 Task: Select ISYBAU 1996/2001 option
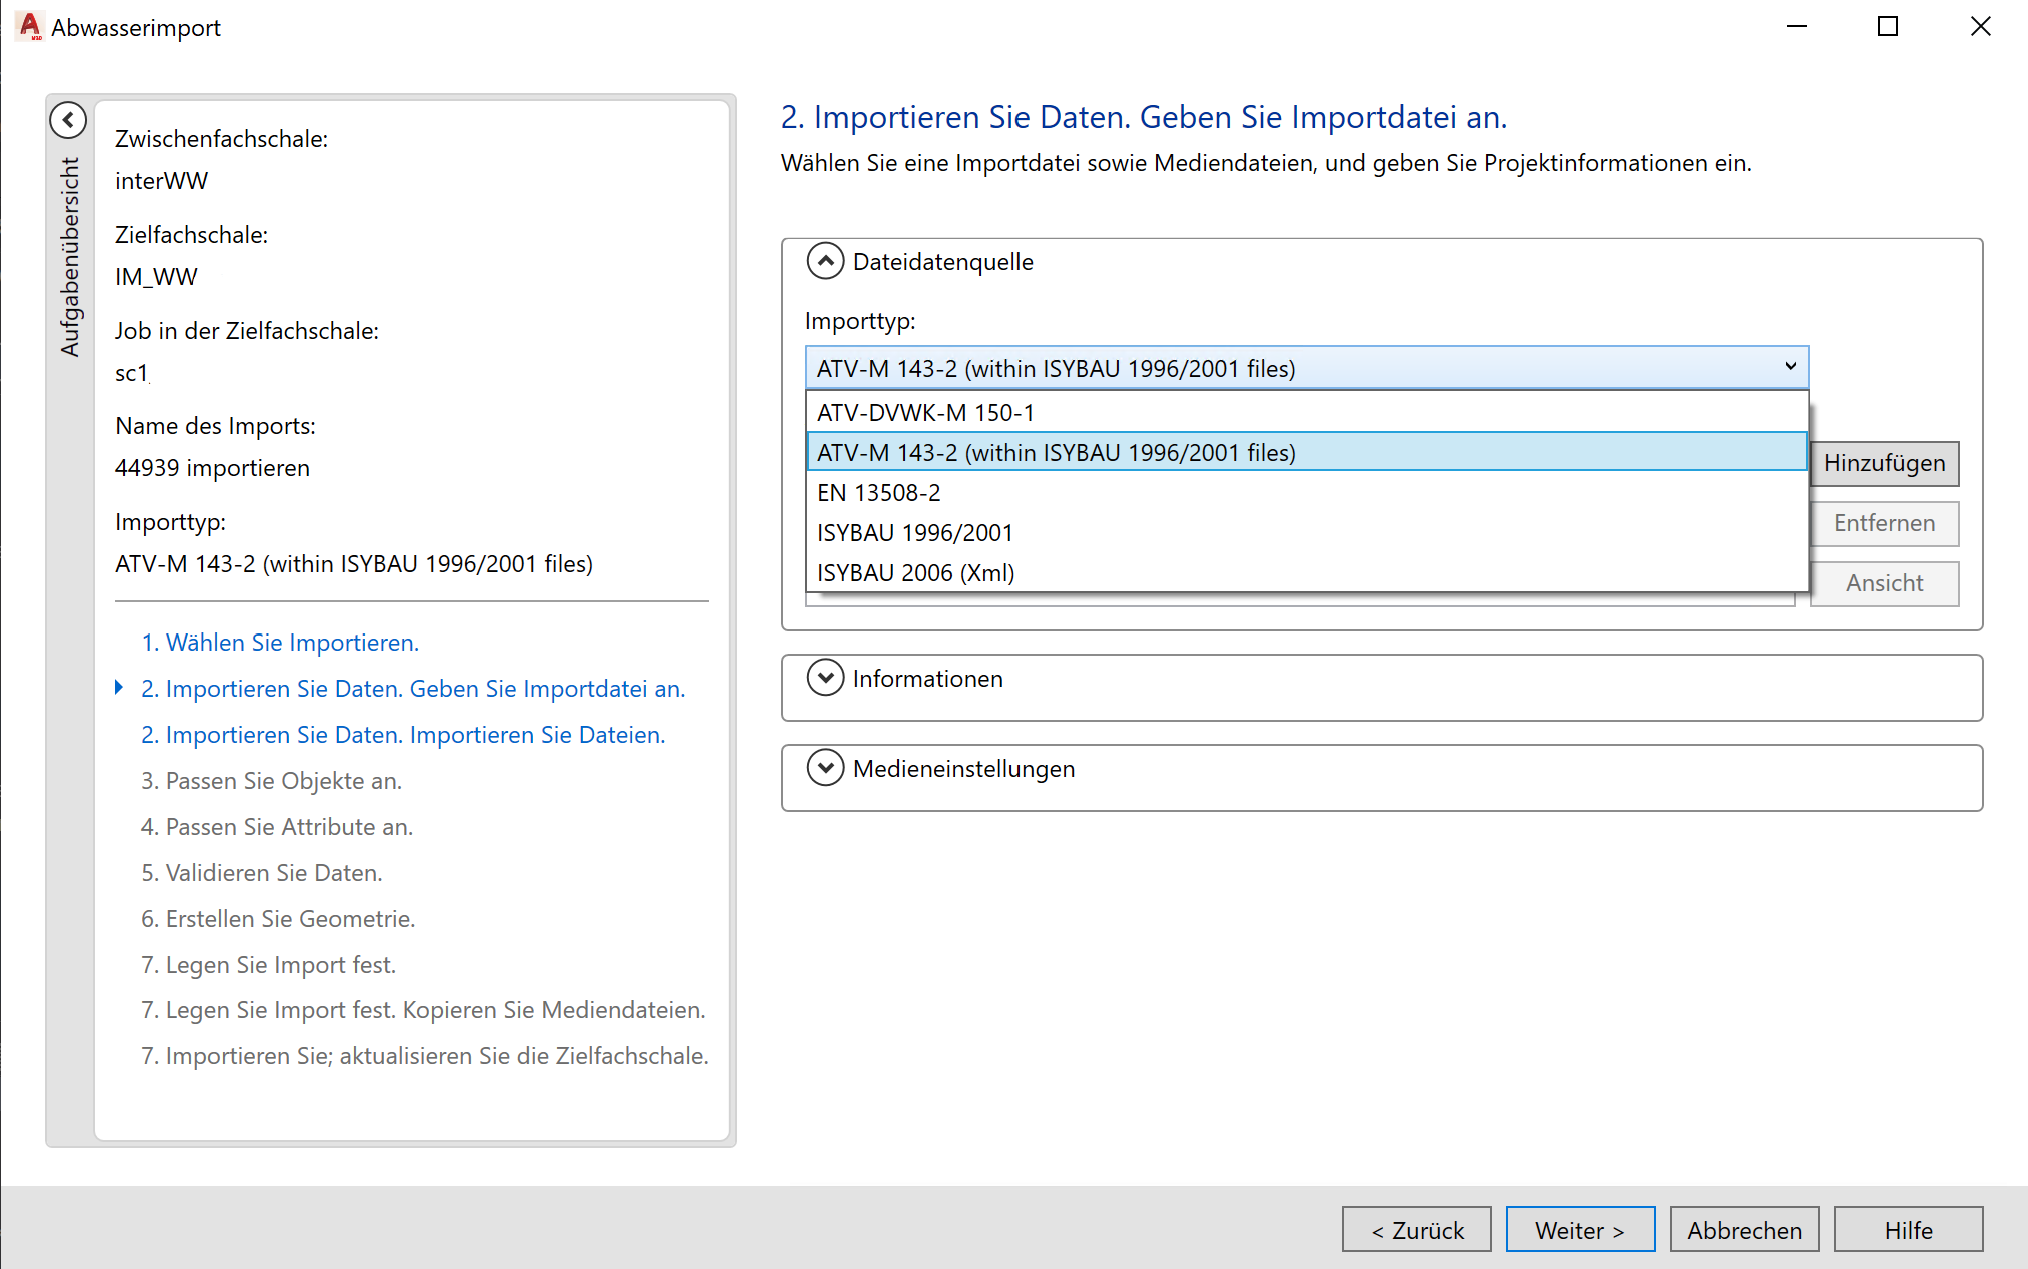(914, 533)
